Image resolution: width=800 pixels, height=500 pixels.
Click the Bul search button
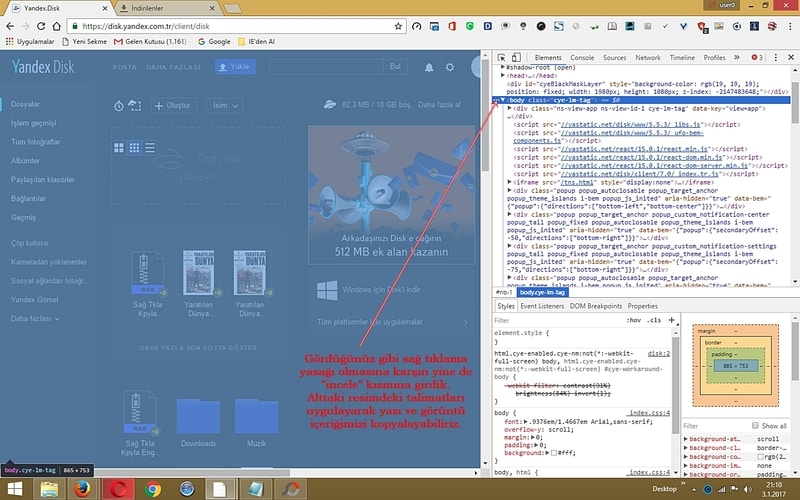coord(395,66)
